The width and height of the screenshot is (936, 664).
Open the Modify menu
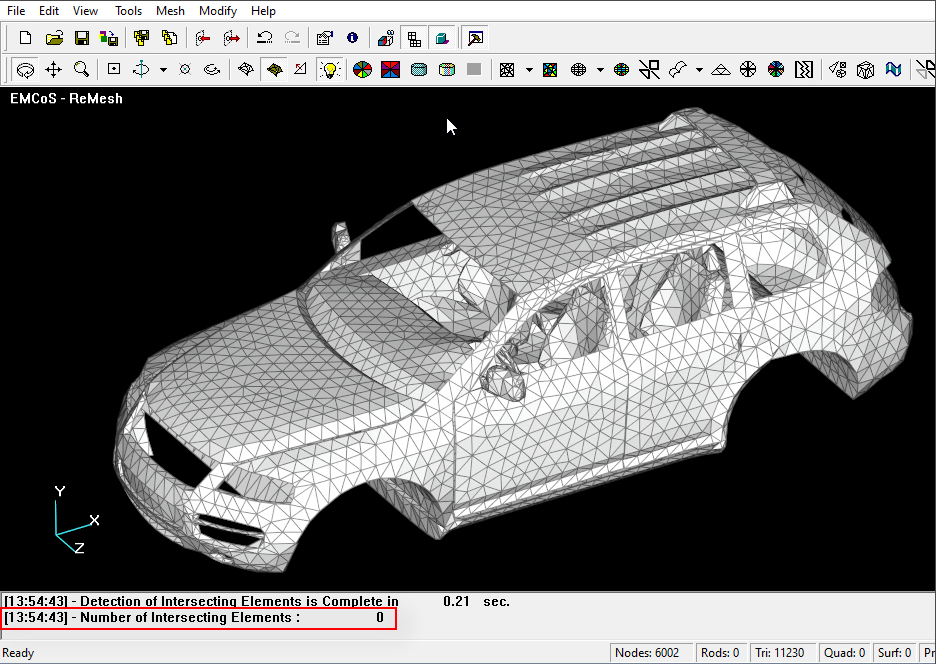(x=217, y=11)
